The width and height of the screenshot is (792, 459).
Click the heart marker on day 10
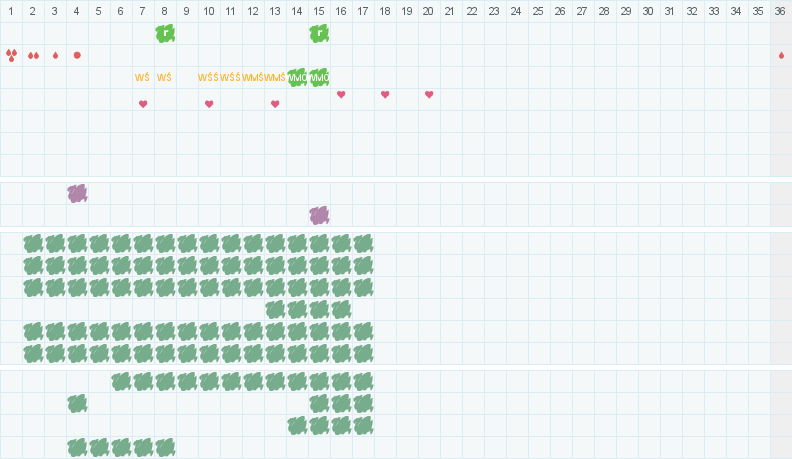[209, 104]
